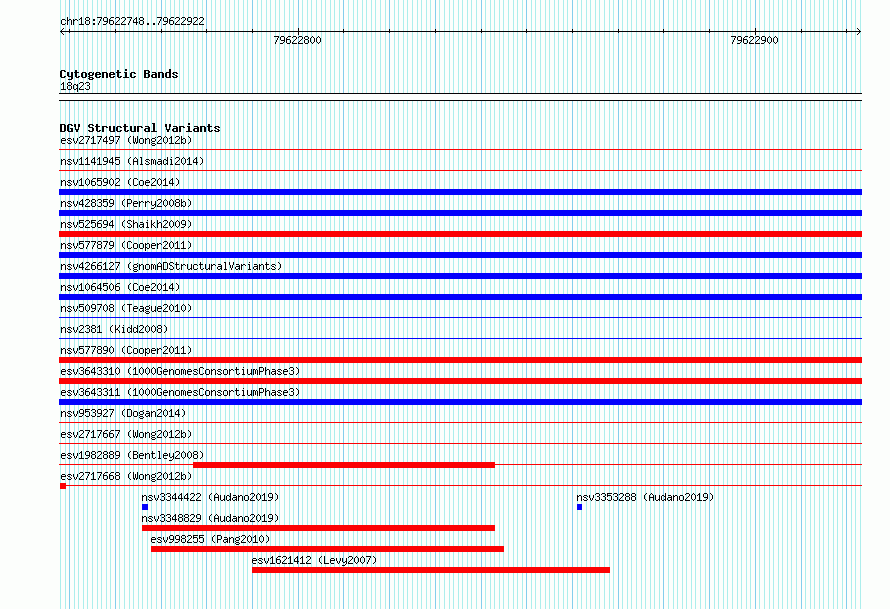Image resolution: width=890 pixels, height=609 pixels.
Task: Select the nsv525694 (Shaikh2009) red bar
Action: click(460, 234)
